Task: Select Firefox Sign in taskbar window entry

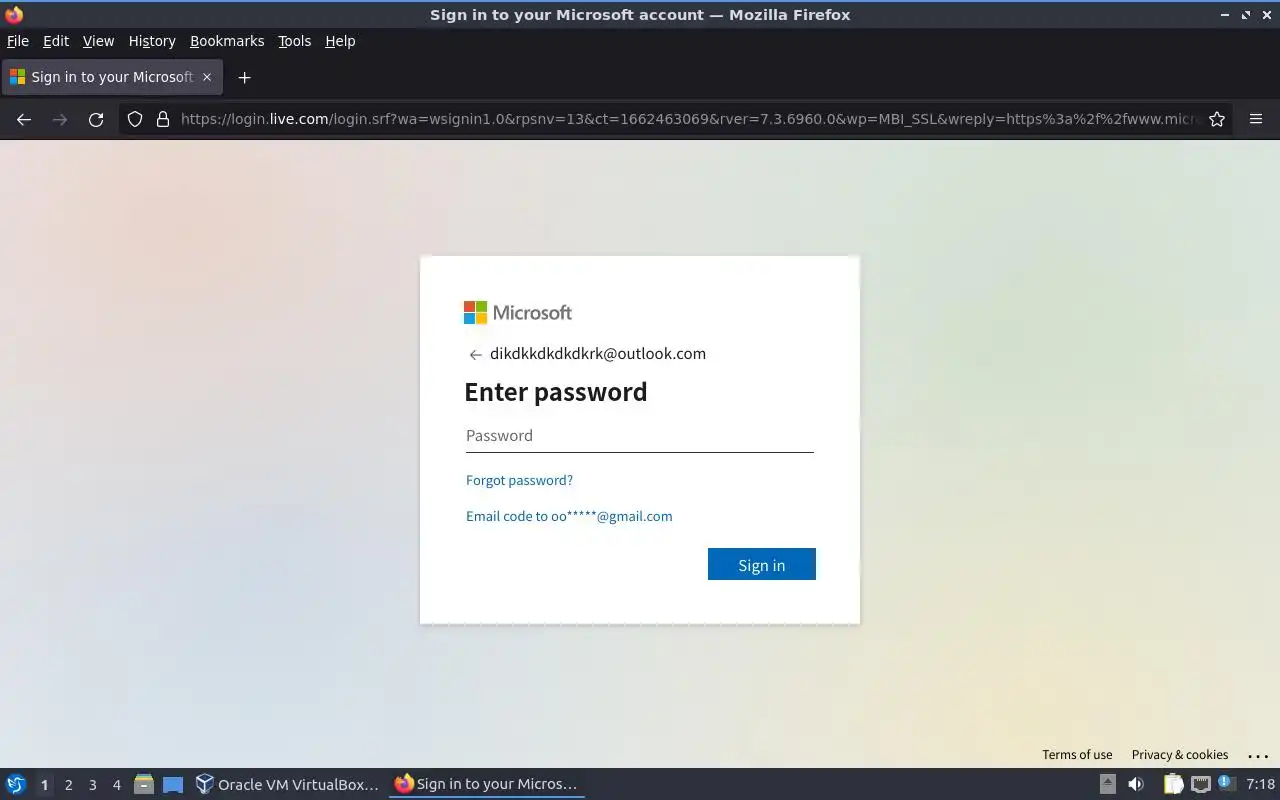Action: (x=487, y=784)
